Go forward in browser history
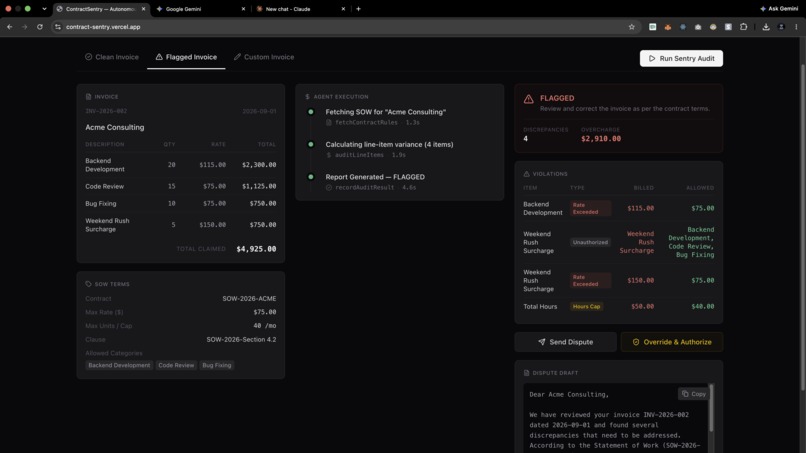 pyautogui.click(x=25, y=27)
